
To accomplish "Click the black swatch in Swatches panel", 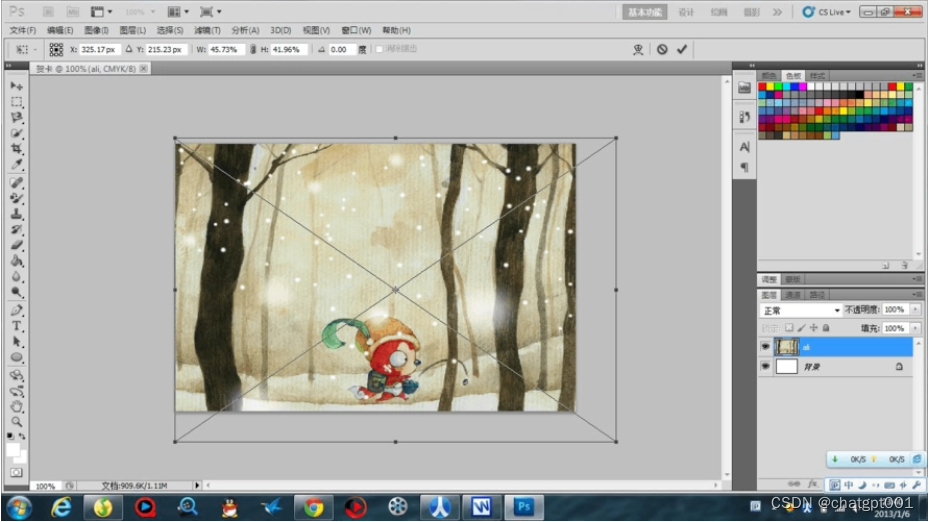I will click(x=859, y=95).
